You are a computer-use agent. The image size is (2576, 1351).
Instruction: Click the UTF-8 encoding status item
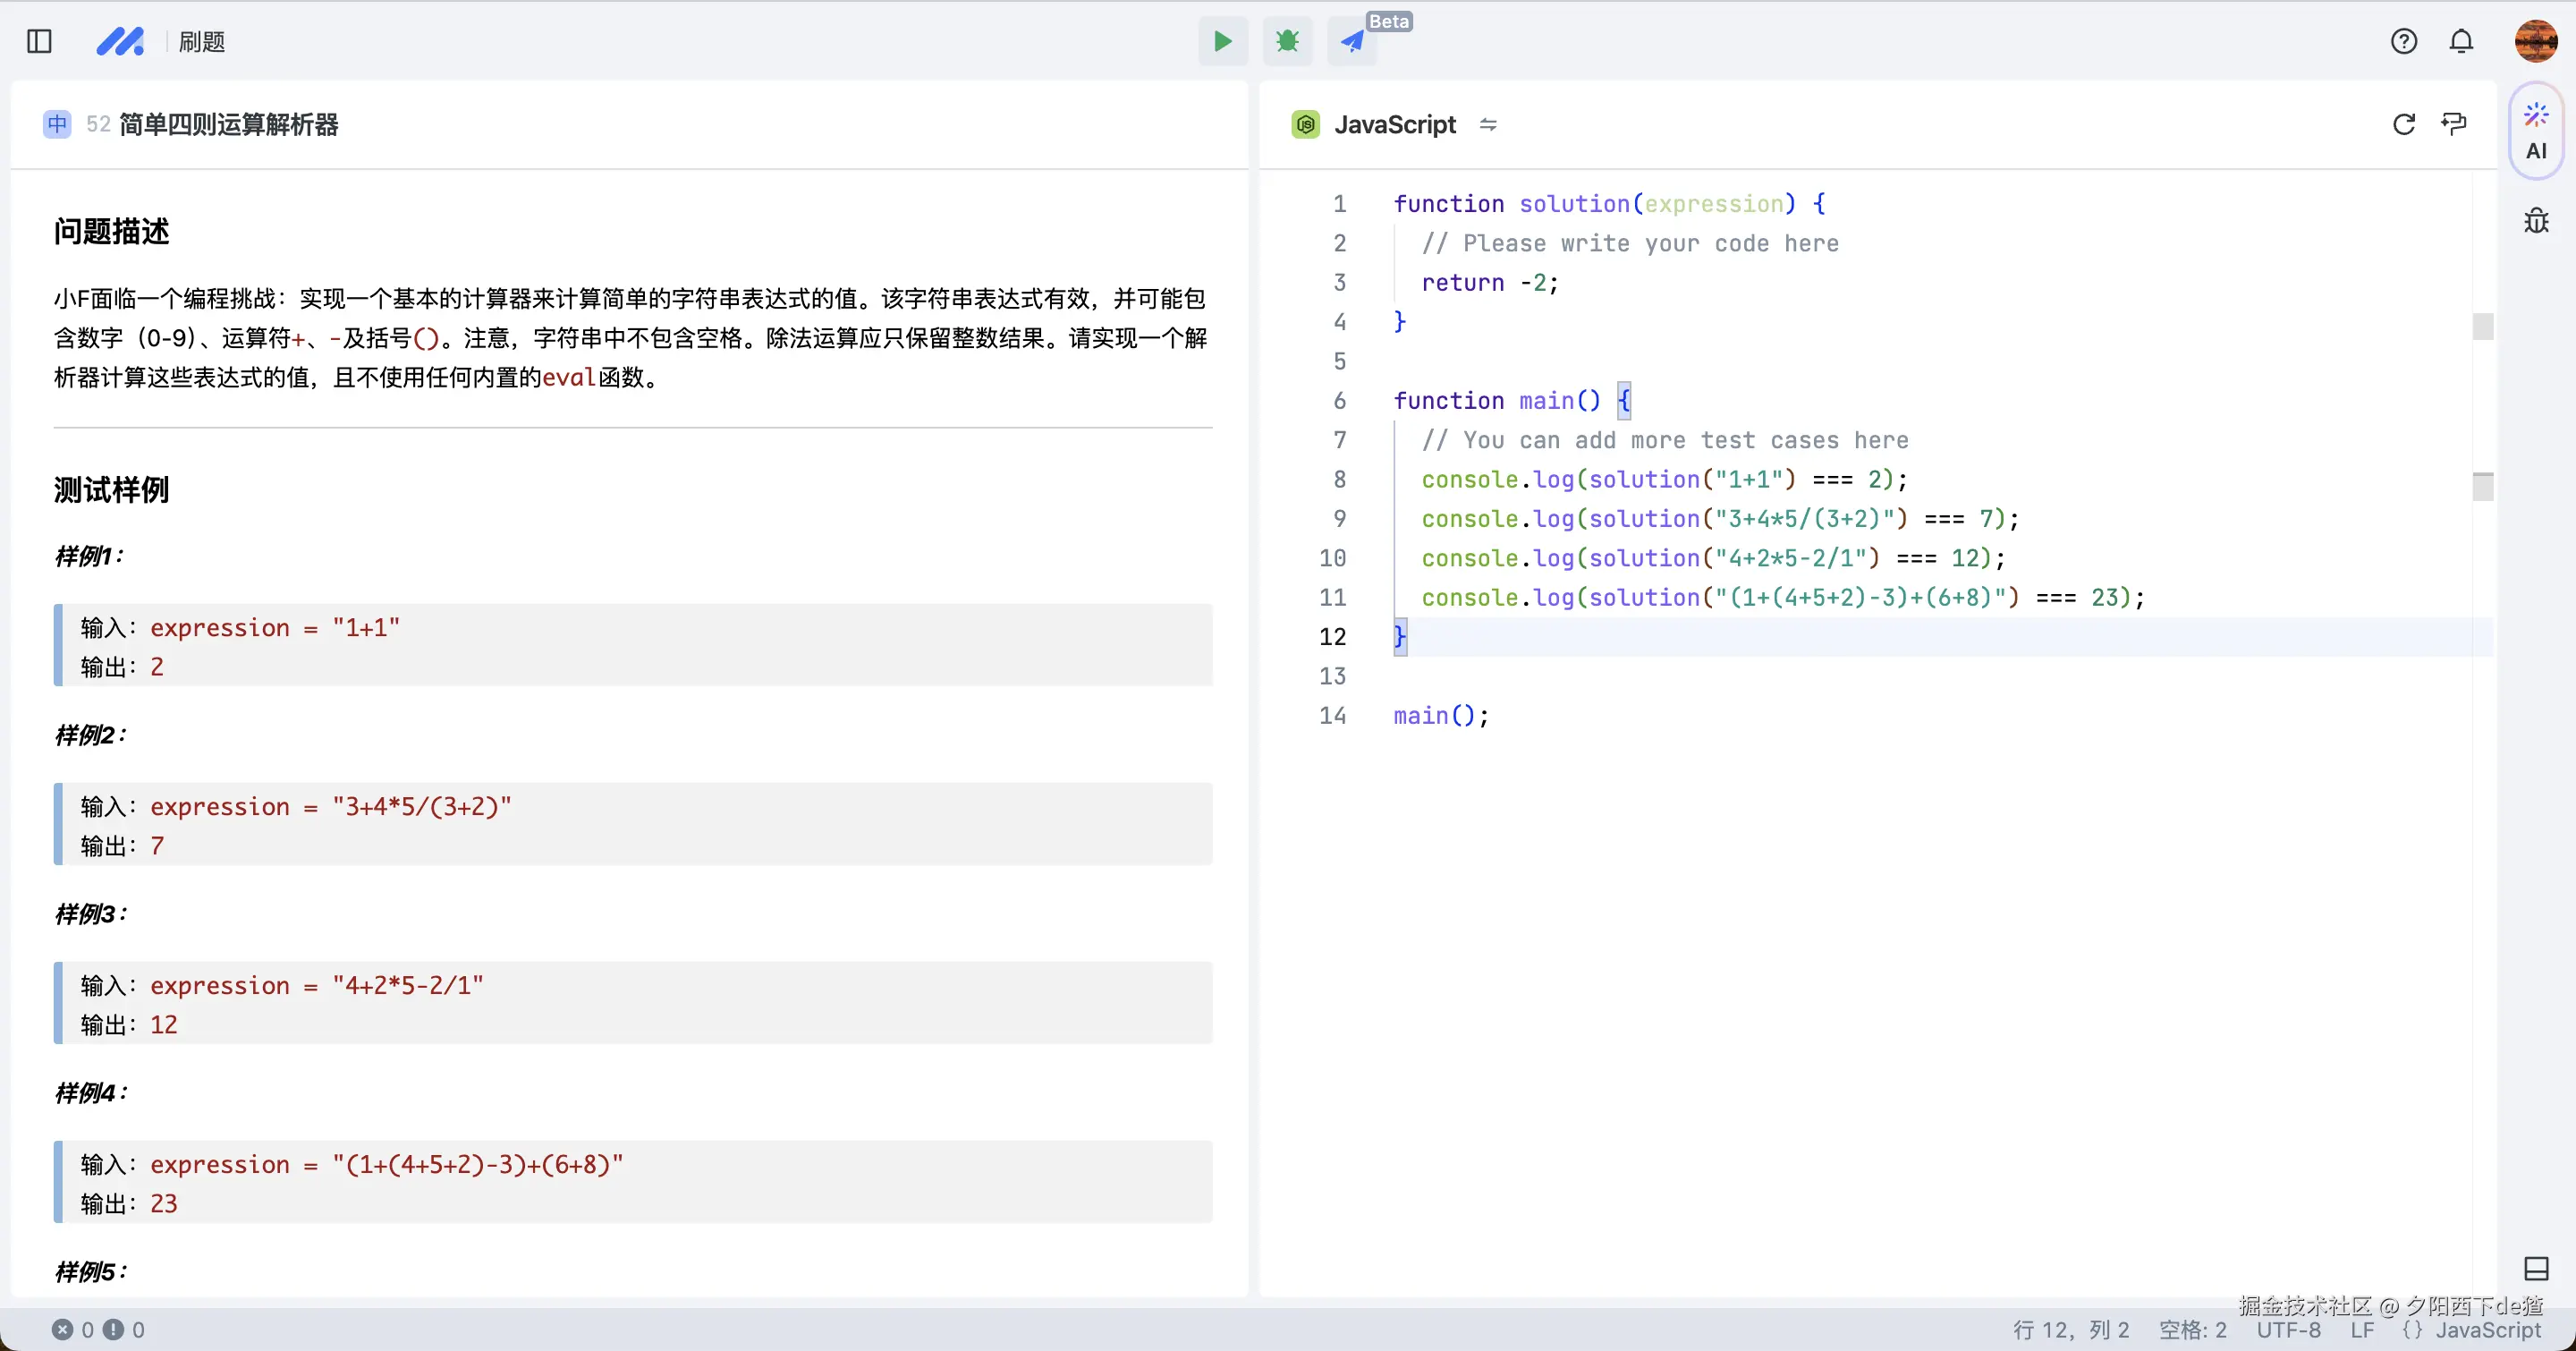pyautogui.click(x=2288, y=1330)
